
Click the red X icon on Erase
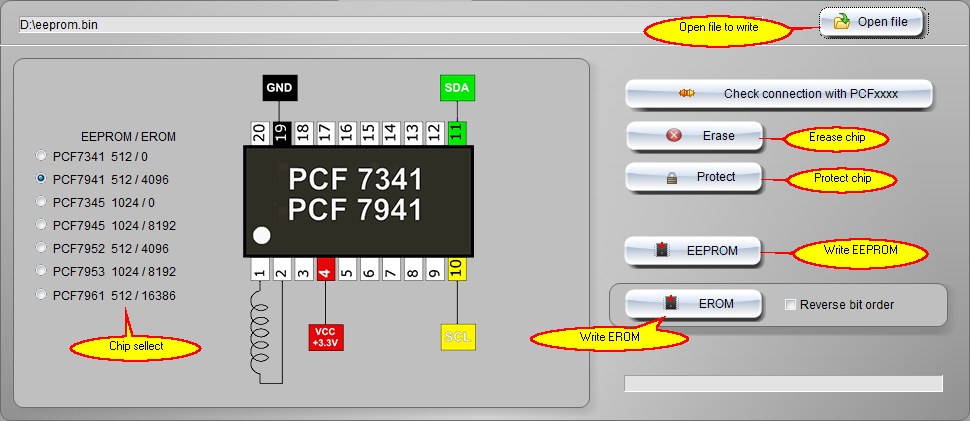pos(674,135)
